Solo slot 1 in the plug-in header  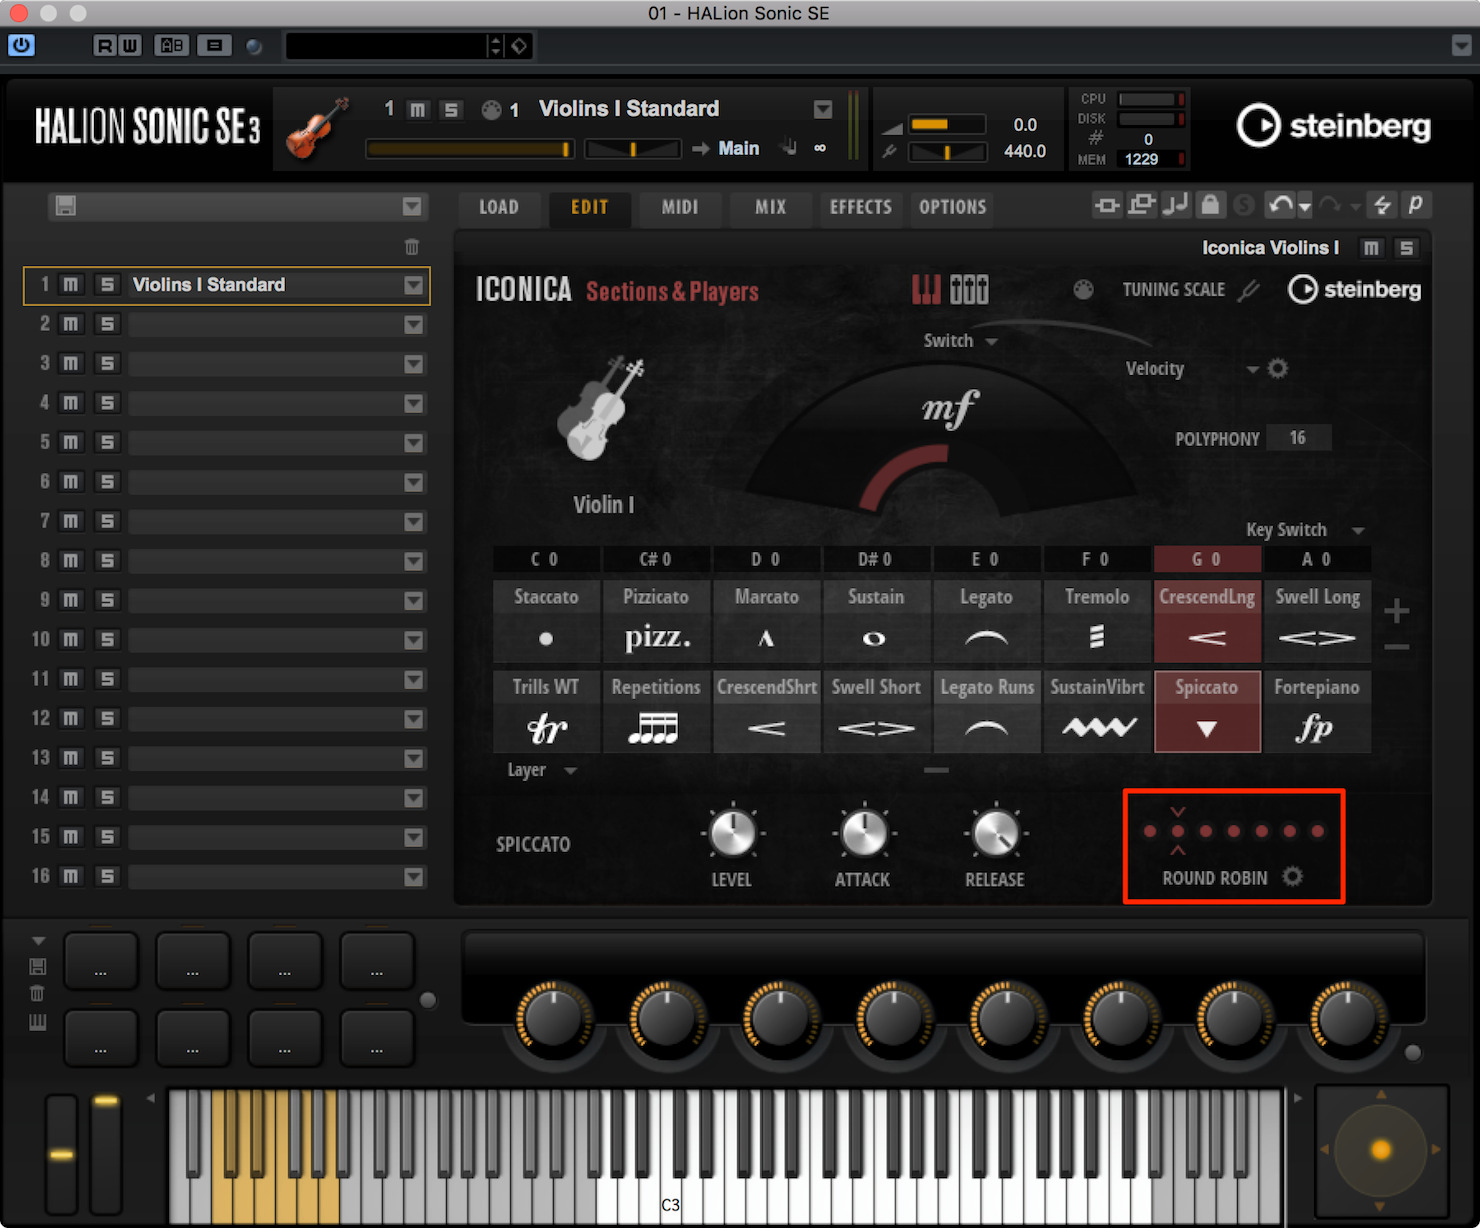[451, 109]
